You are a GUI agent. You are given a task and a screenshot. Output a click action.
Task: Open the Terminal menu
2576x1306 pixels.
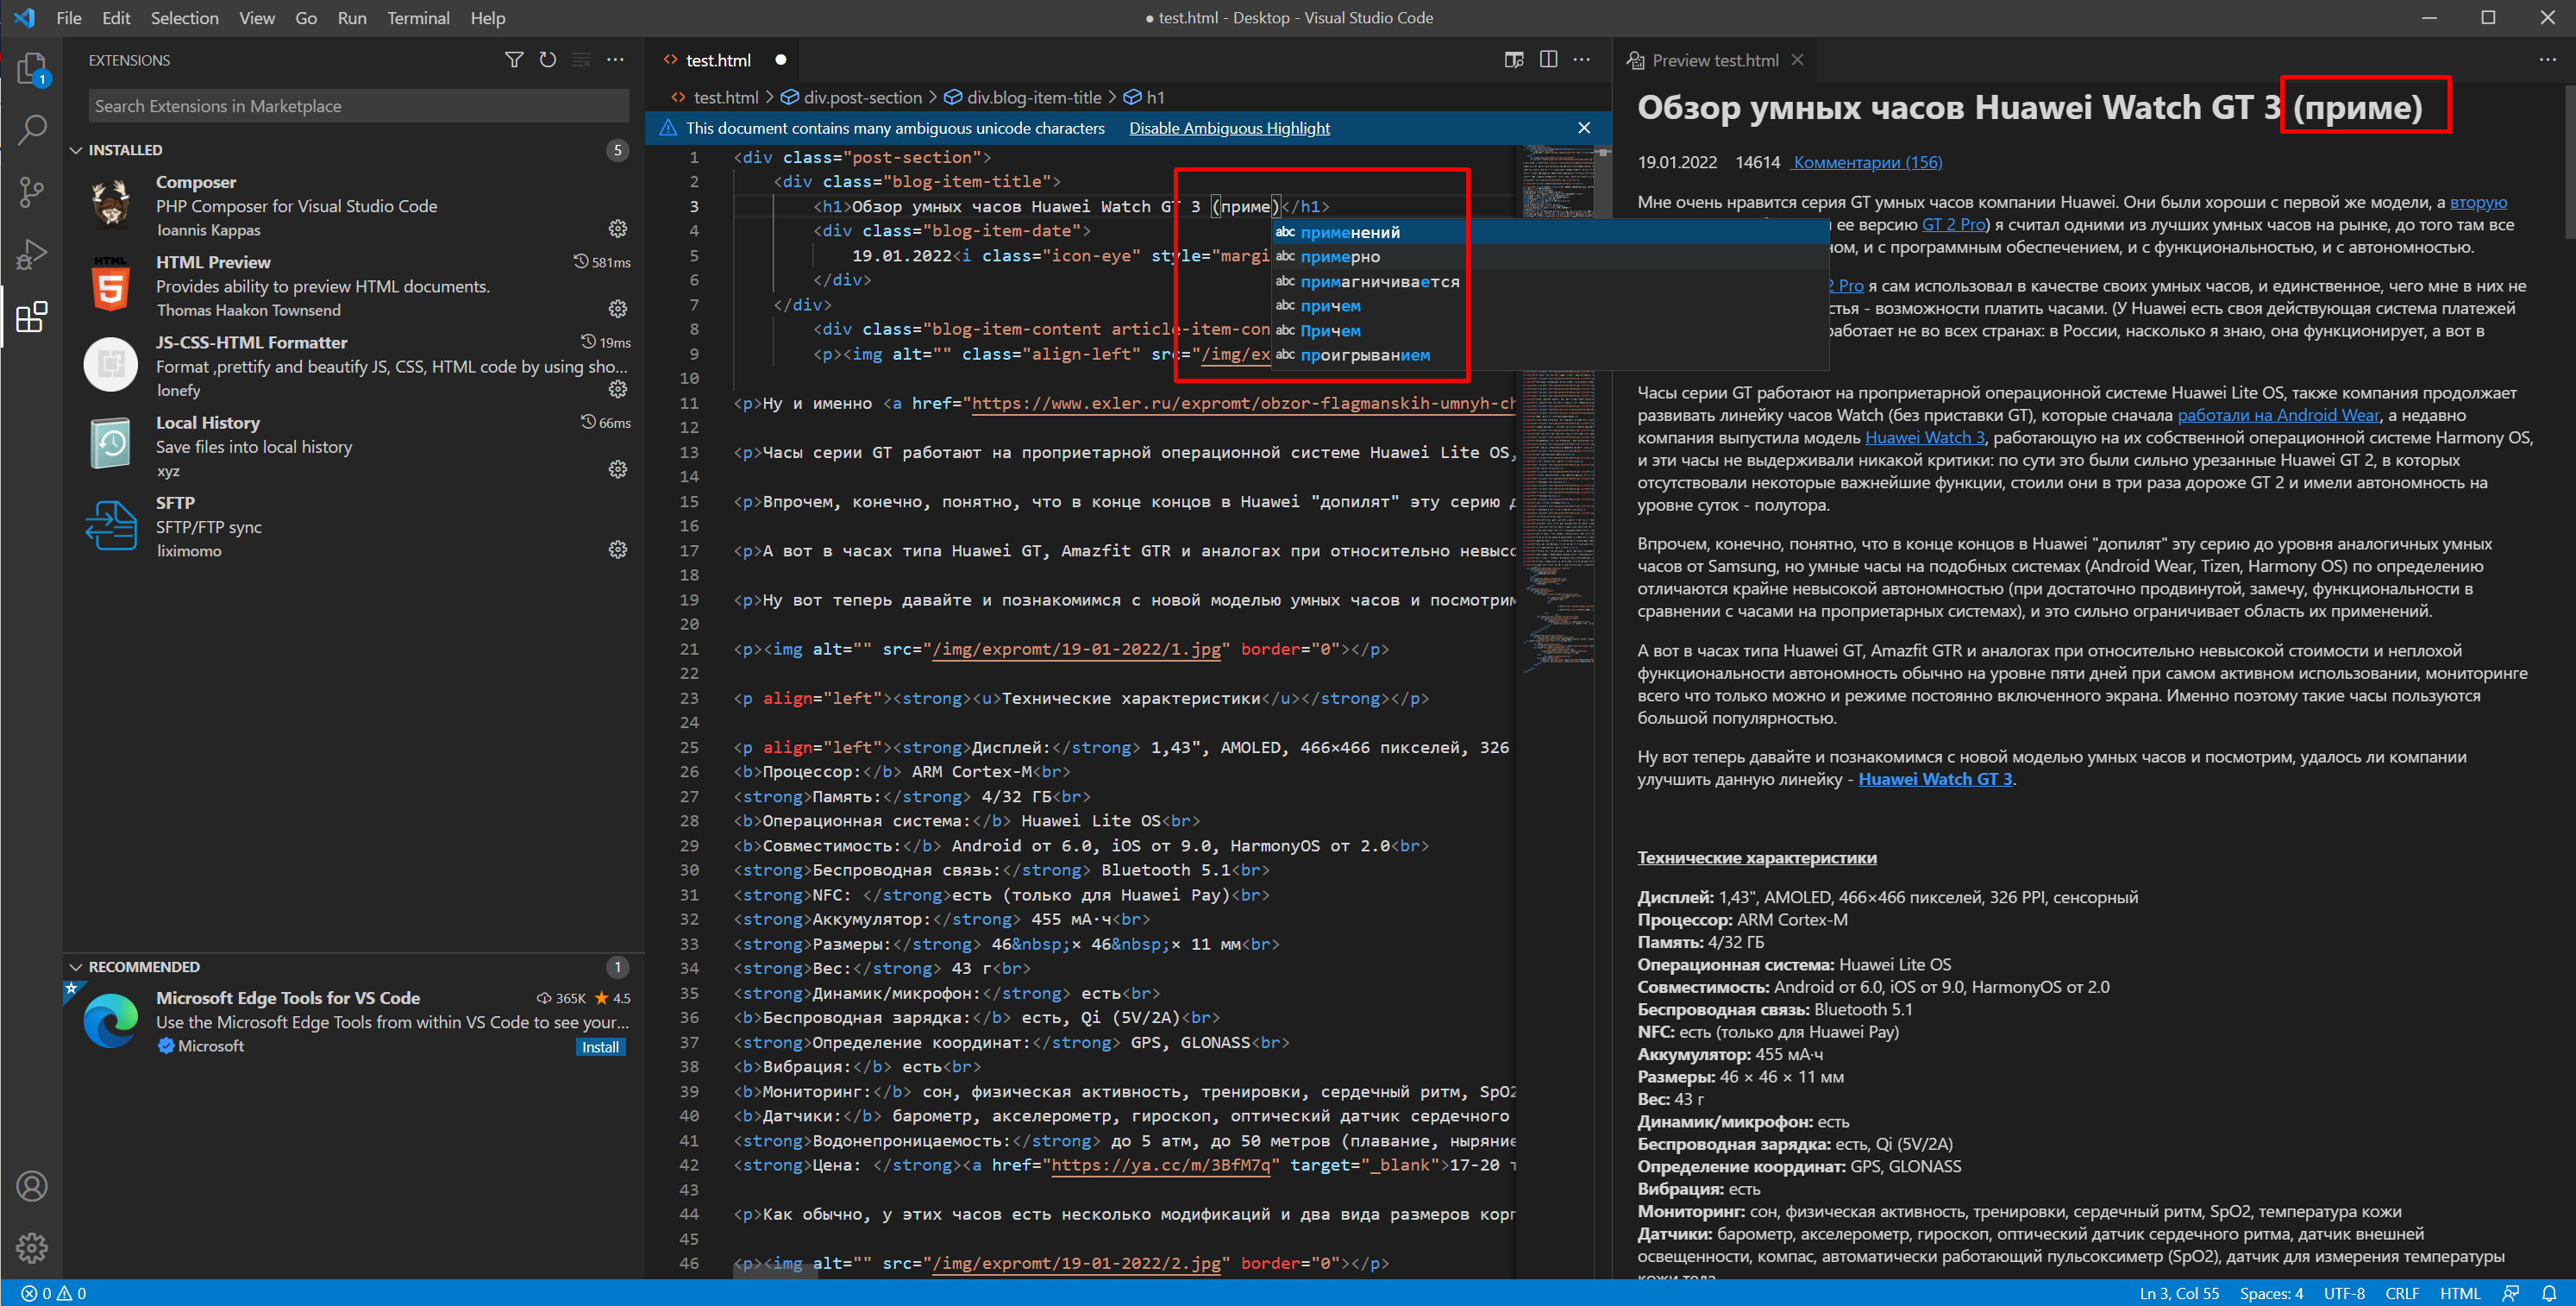click(417, 18)
